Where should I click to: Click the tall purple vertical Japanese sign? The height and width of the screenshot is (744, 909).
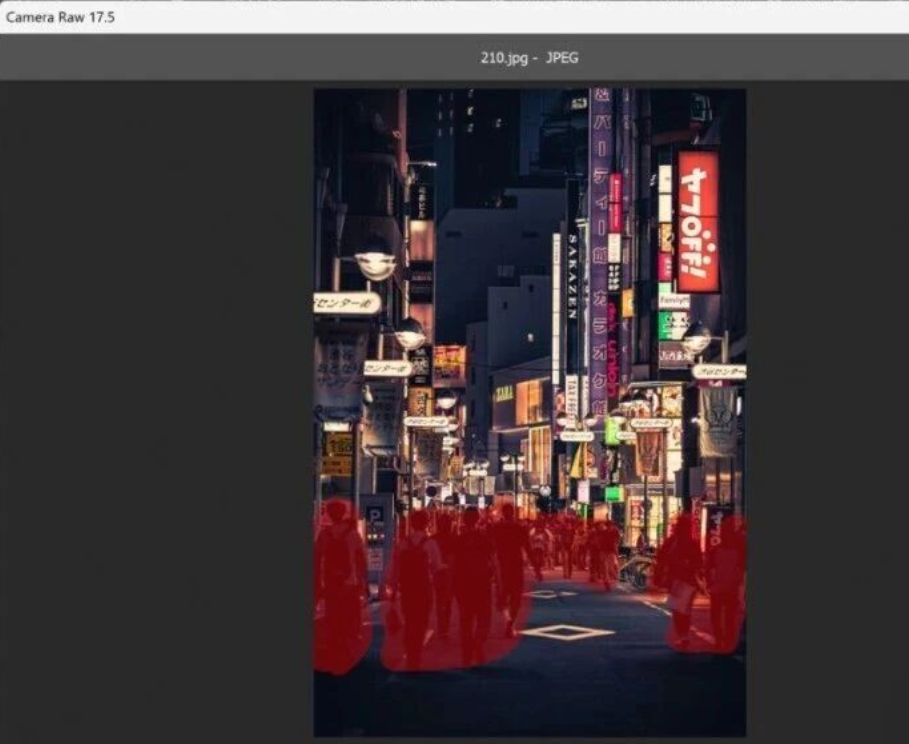(x=600, y=250)
